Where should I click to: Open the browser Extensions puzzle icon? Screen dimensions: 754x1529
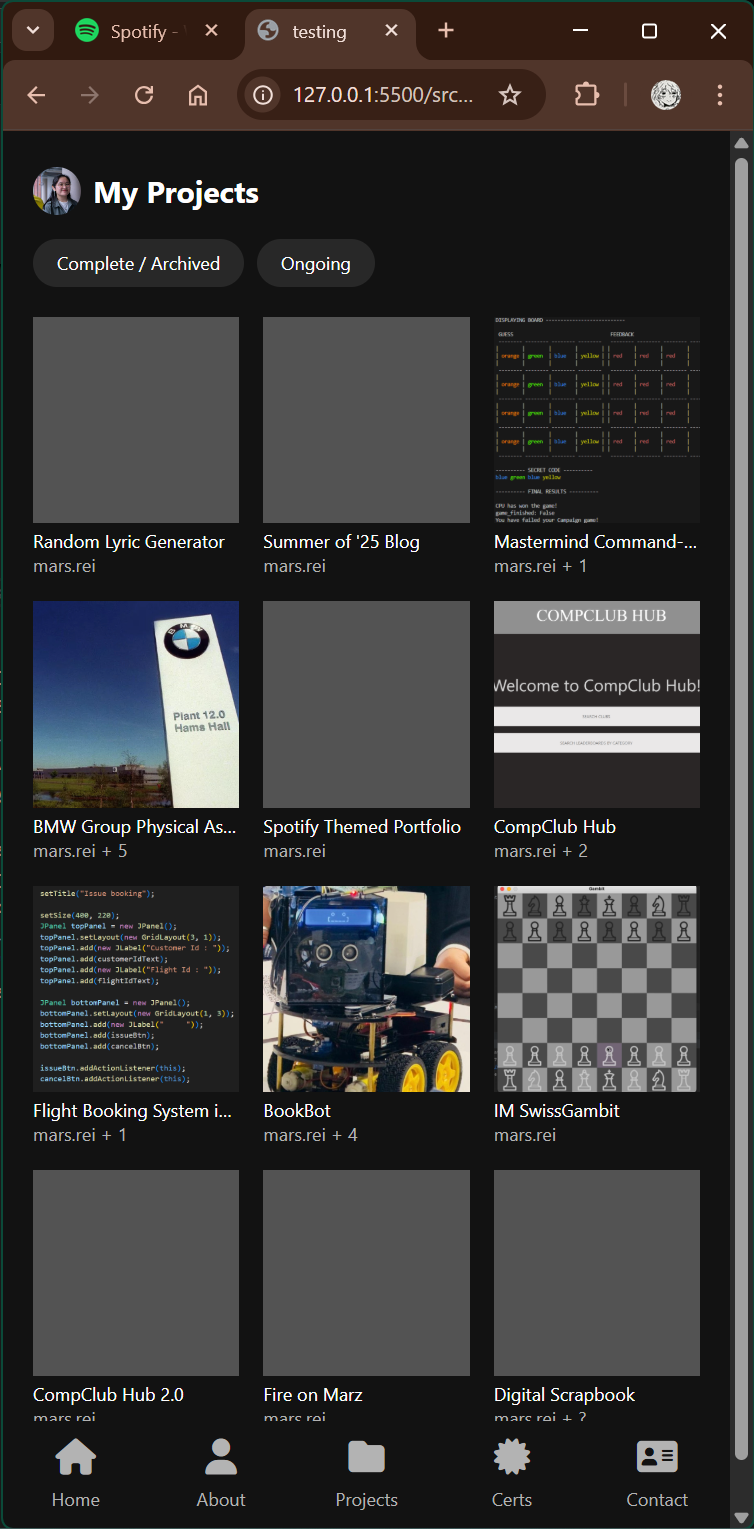586,95
